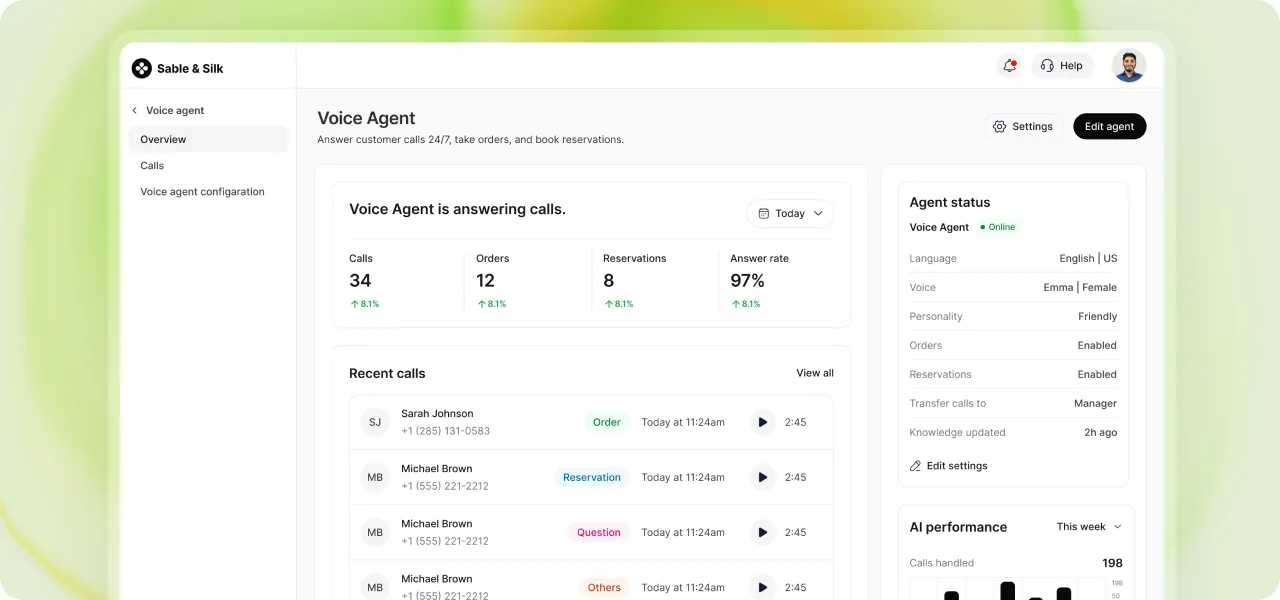Screen dimensions: 1280x600
Task: Go back using Voice agent chevron
Action: (135, 111)
